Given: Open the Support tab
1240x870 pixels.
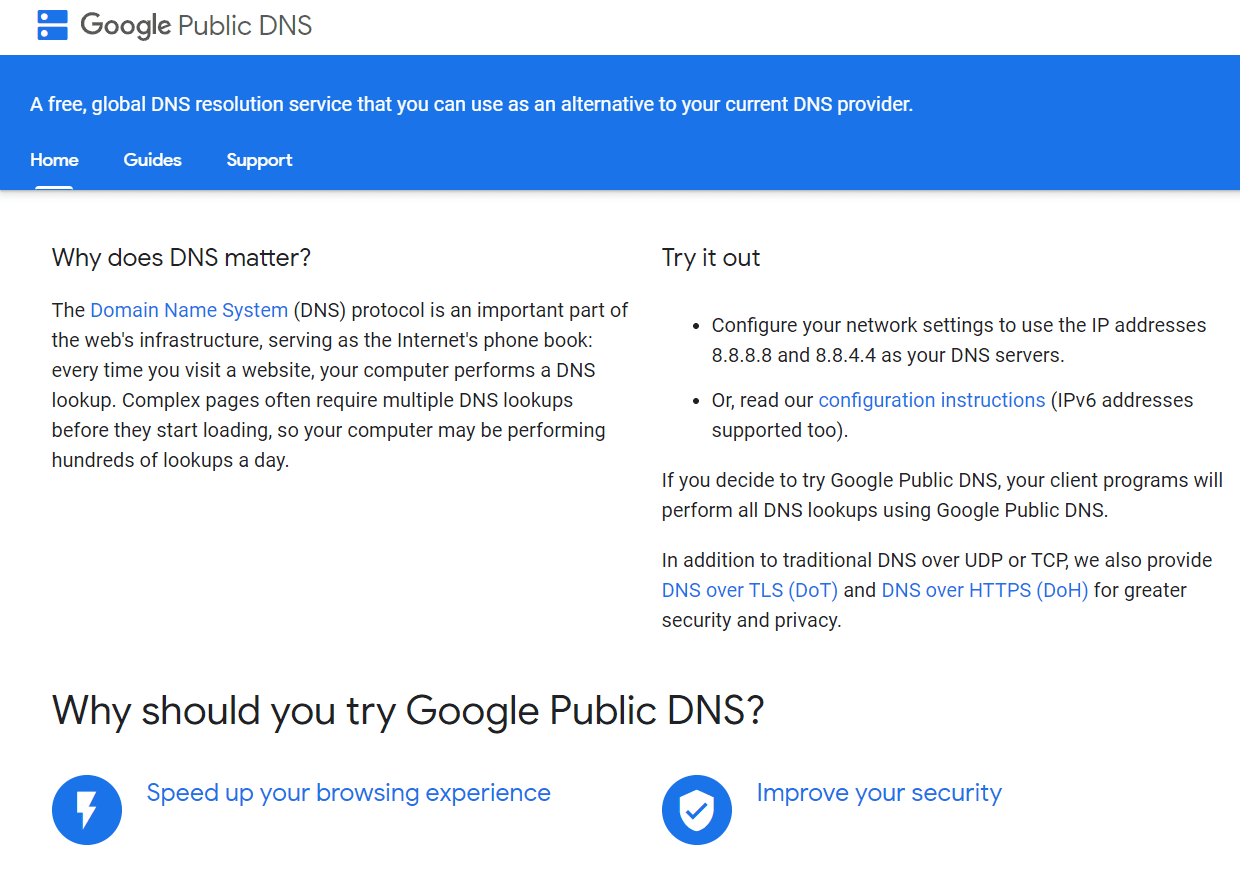Looking at the screenshot, I should tap(259, 160).
